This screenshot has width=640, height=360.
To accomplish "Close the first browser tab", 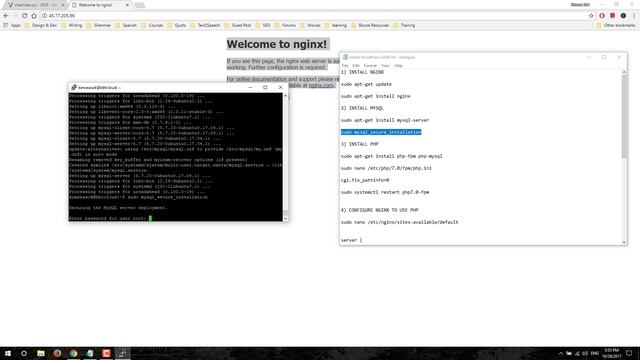I will pos(63,5).
